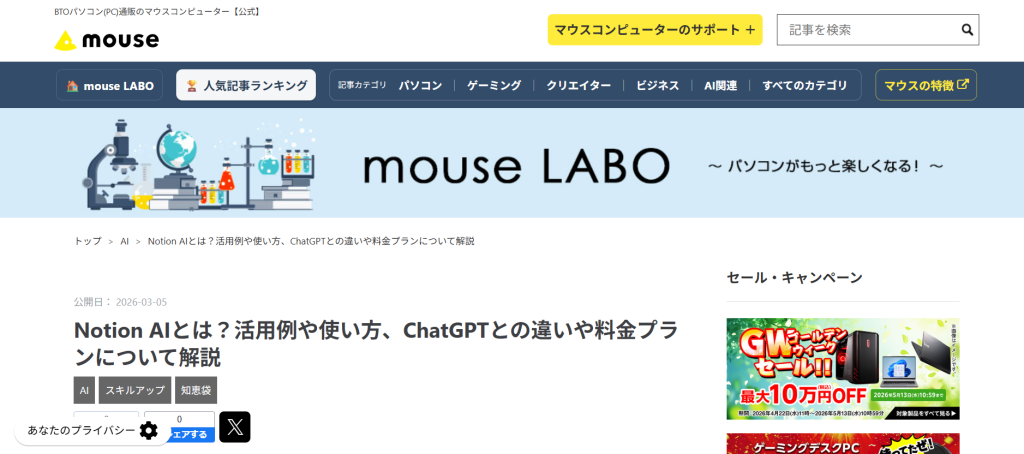Open ビジネス category
Image resolution: width=1024 pixels, height=454 pixels.
(658, 86)
